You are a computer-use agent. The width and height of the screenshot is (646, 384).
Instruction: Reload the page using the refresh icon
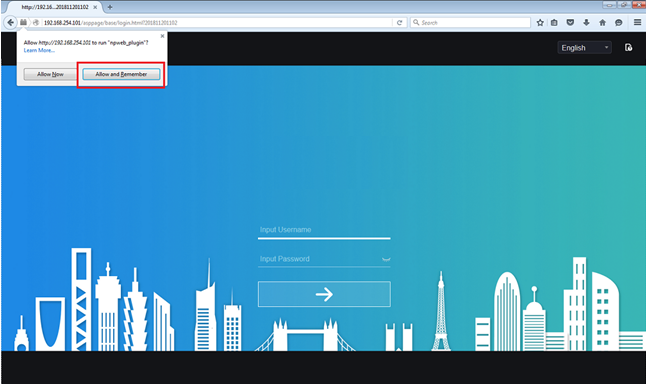pyautogui.click(x=399, y=23)
